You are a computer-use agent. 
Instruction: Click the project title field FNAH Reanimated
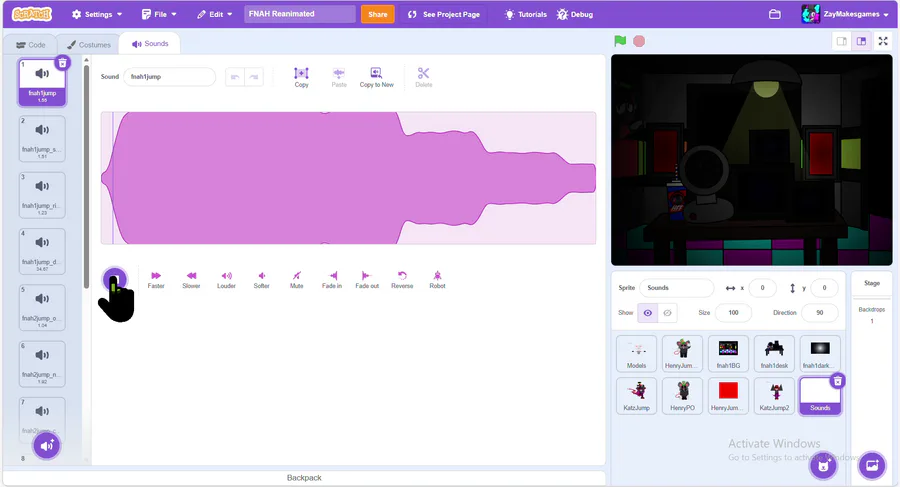point(300,14)
